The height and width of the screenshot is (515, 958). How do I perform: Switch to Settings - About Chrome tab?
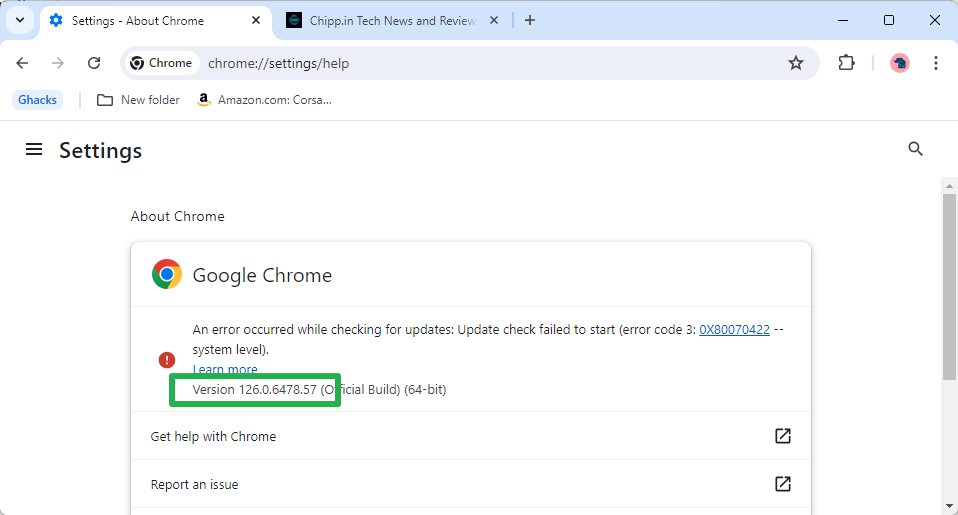pyautogui.click(x=156, y=21)
